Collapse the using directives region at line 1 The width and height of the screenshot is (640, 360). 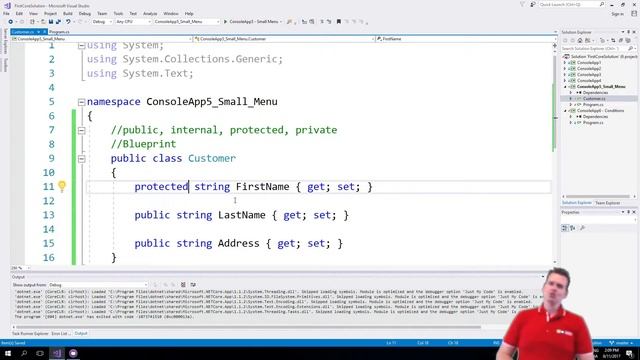(x=81, y=45)
